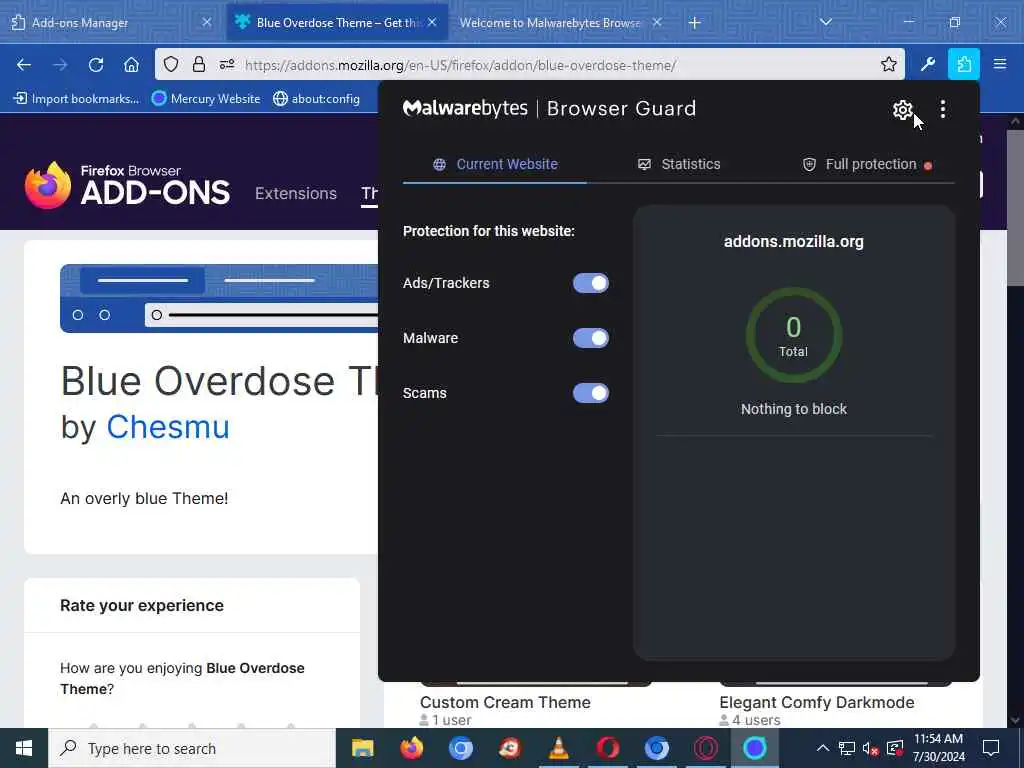Select the Current Website tab
The height and width of the screenshot is (768, 1024).
495,164
